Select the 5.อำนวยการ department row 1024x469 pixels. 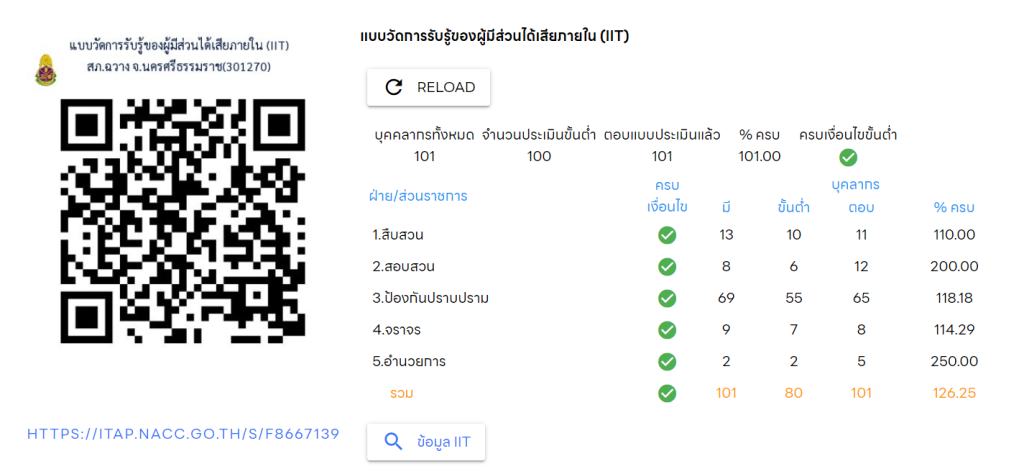pos(408,361)
